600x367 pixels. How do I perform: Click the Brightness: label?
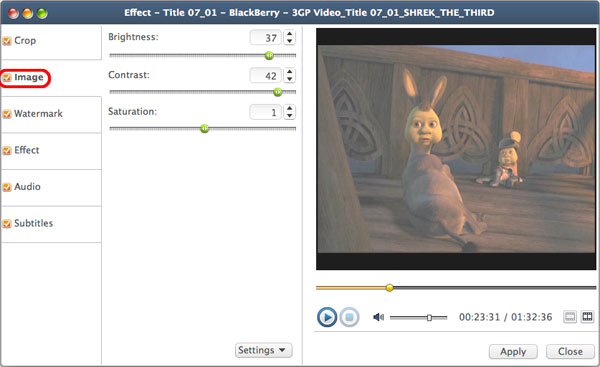coord(133,37)
